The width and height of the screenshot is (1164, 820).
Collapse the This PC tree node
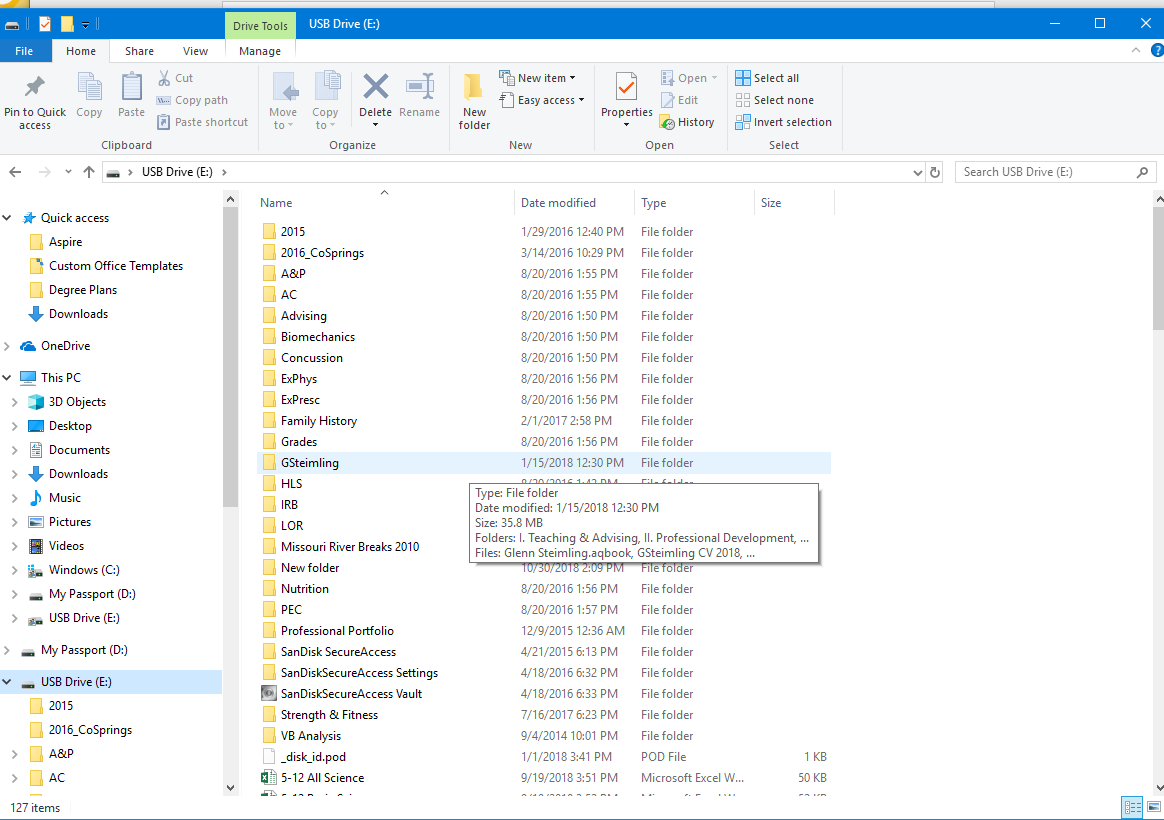[x=7, y=378]
